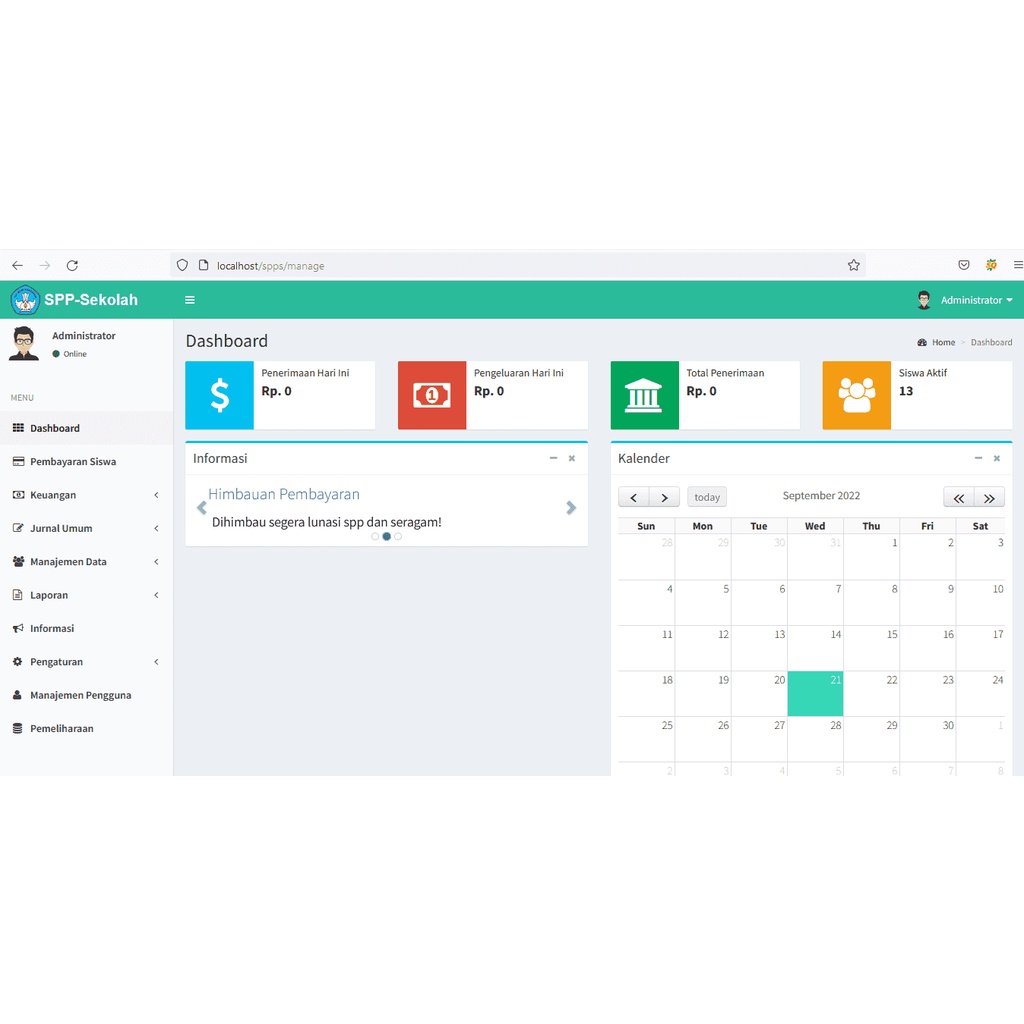Click the Siswa Aktif value 13

point(906,391)
